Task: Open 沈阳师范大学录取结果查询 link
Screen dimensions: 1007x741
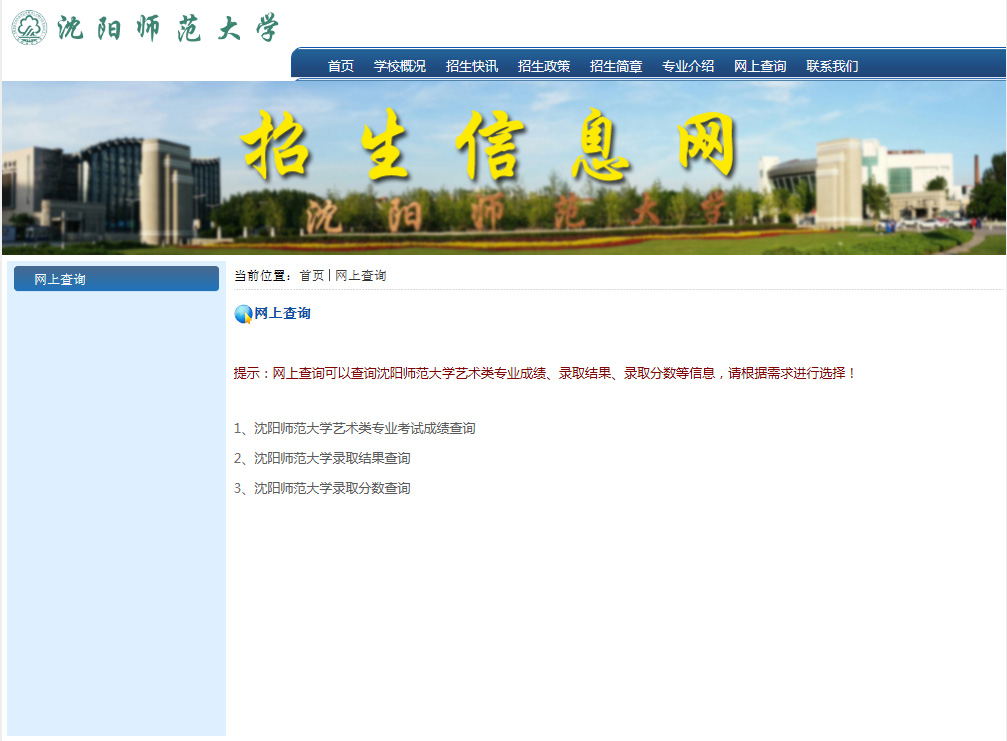Action: coord(332,458)
